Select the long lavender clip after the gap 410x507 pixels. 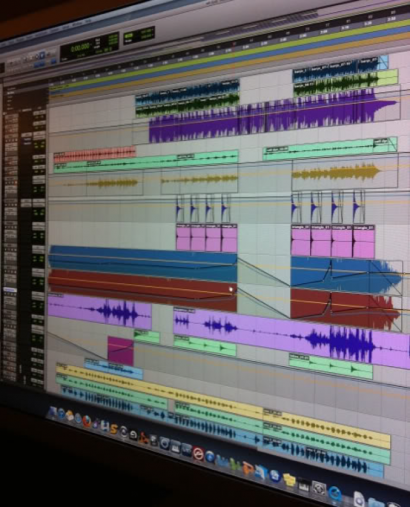[x=292, y=337]
